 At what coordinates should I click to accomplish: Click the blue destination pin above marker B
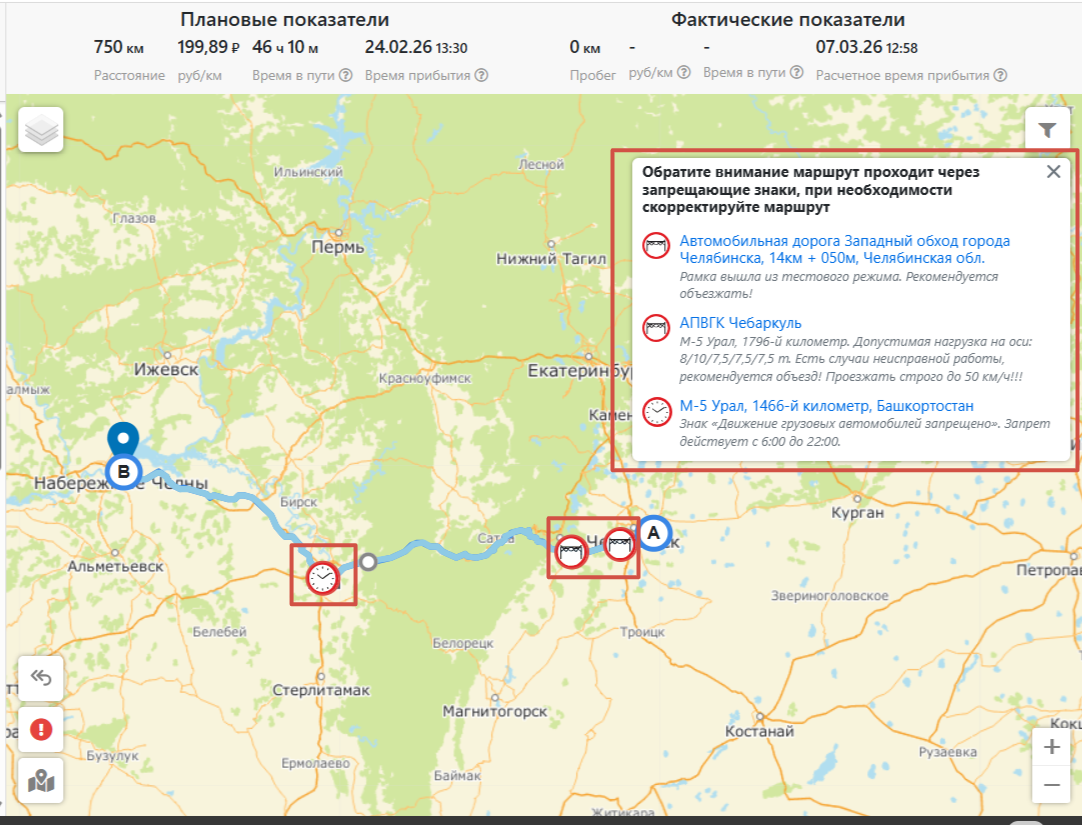(123, 439)
